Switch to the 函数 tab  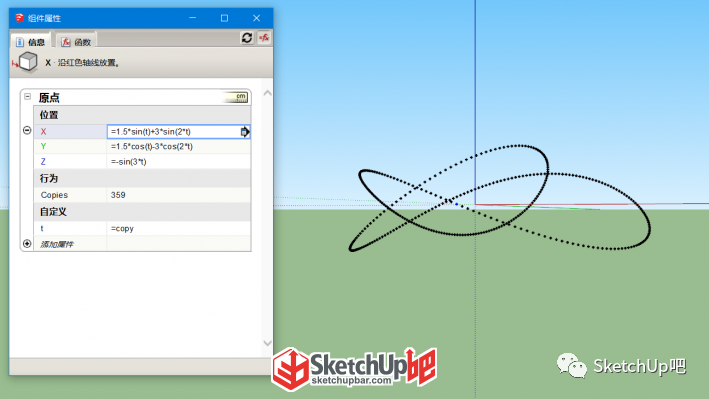tap(76, 42)
